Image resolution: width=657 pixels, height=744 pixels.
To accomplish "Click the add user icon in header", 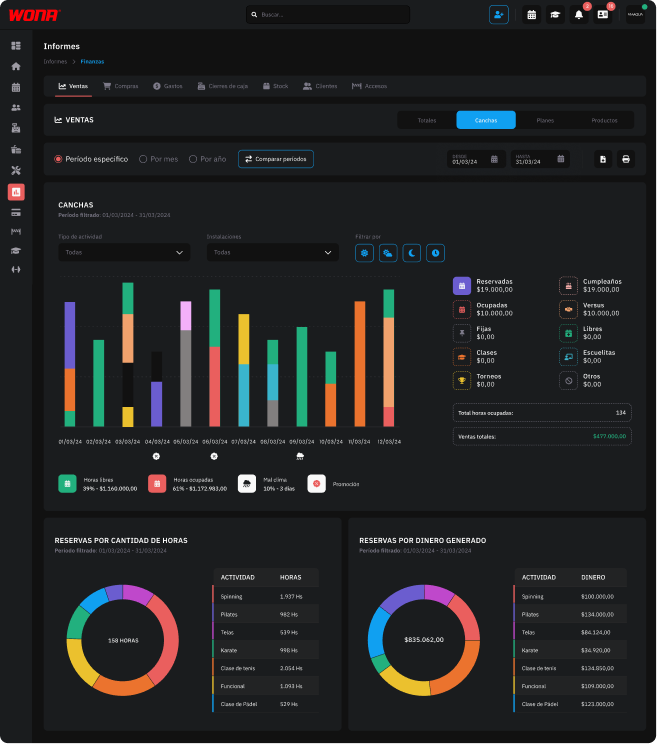I will [499, 15].
